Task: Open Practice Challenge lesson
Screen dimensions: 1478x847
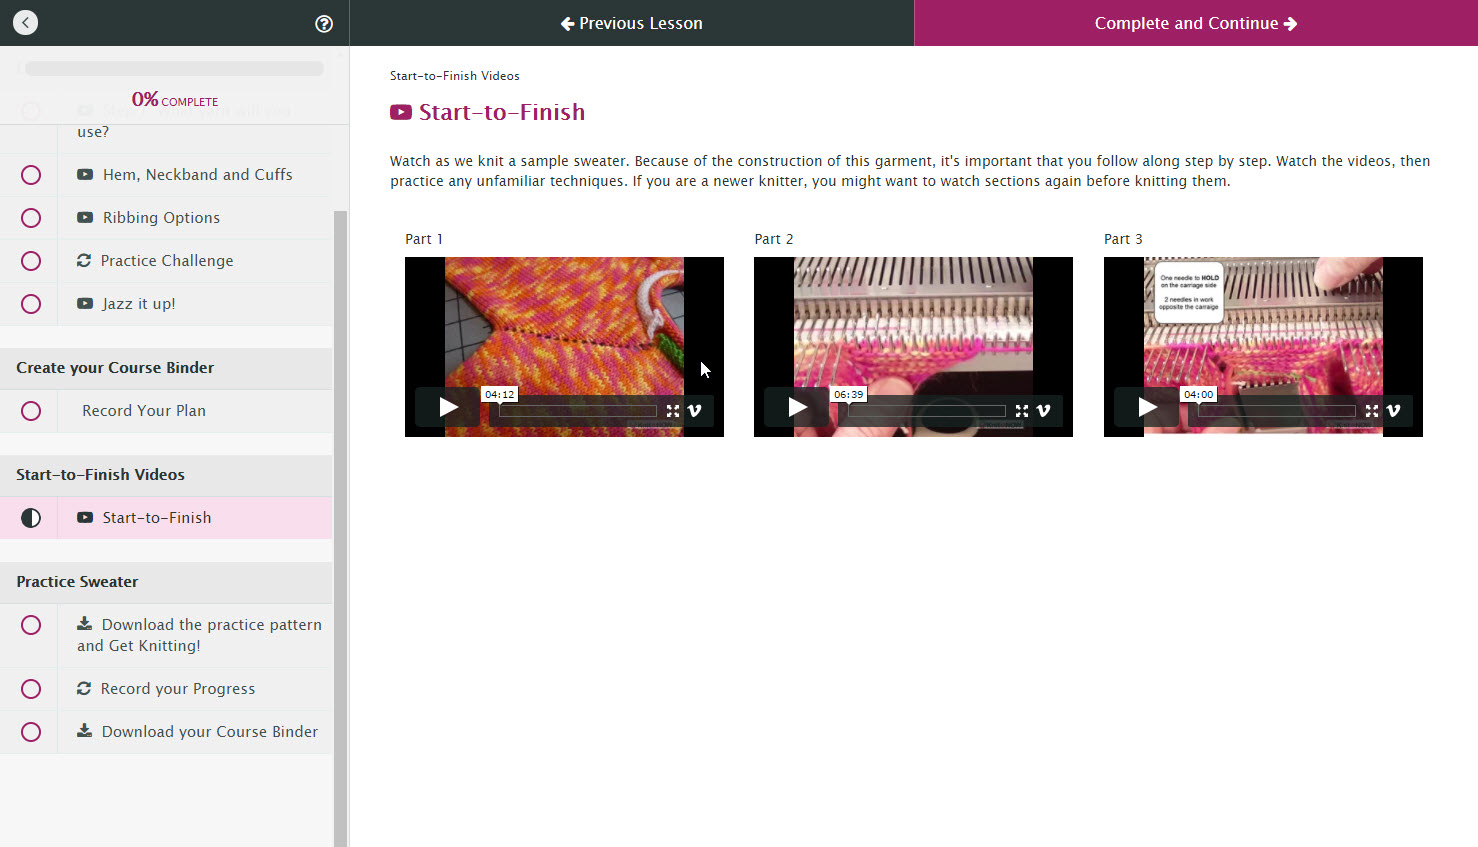Action: pos(167,261)
